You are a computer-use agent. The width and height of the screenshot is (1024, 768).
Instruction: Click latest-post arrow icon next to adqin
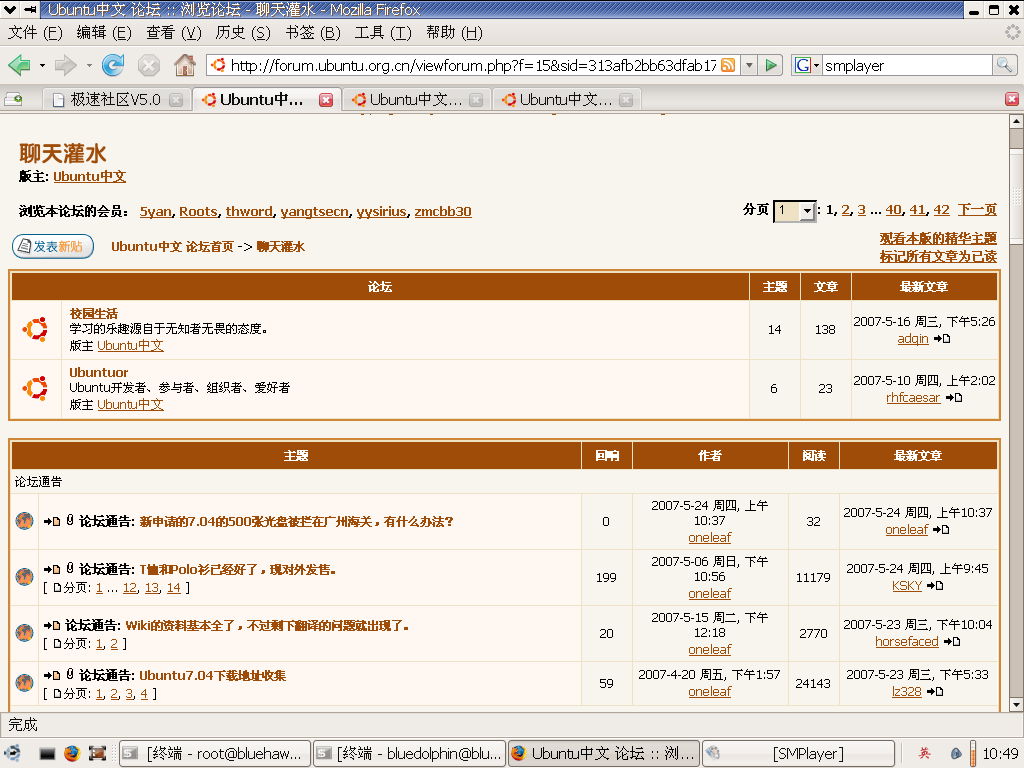click(942, 338)
